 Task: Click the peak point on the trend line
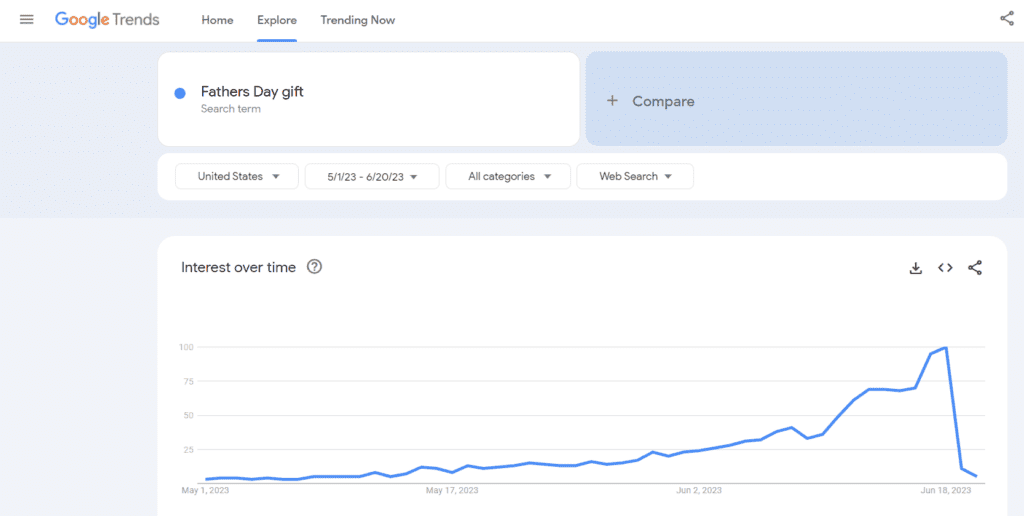[x=945, y=348]
